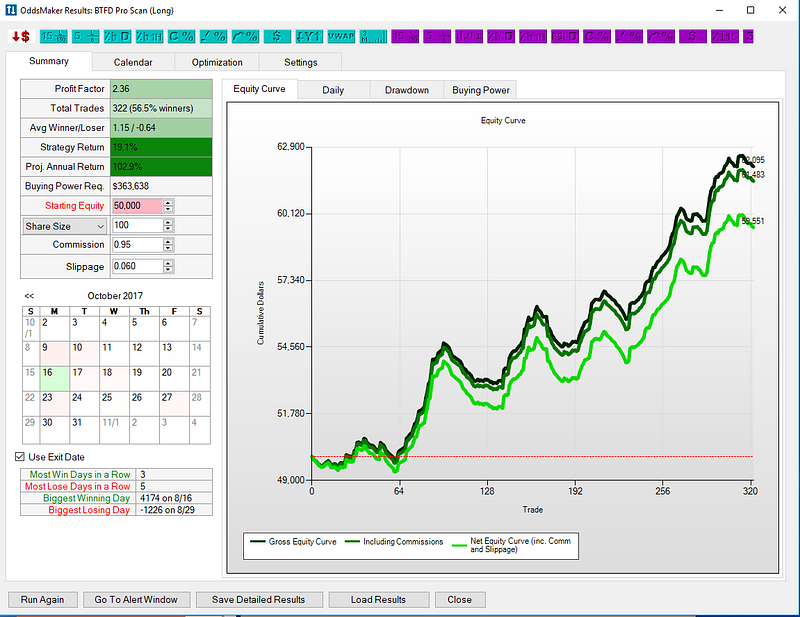Click the teal curved-line percent filter icon
This screenshot has width=800, height=617.
click(245, 37)
